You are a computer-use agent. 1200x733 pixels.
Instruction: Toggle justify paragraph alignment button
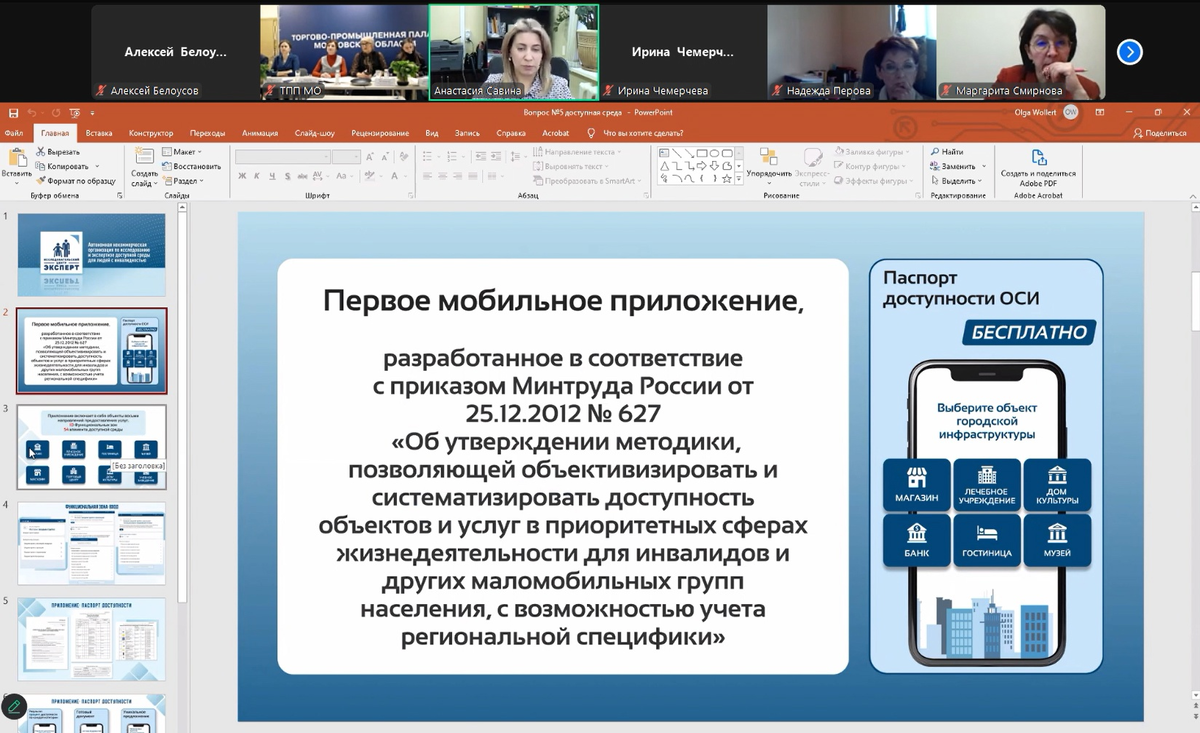(471, 176)
